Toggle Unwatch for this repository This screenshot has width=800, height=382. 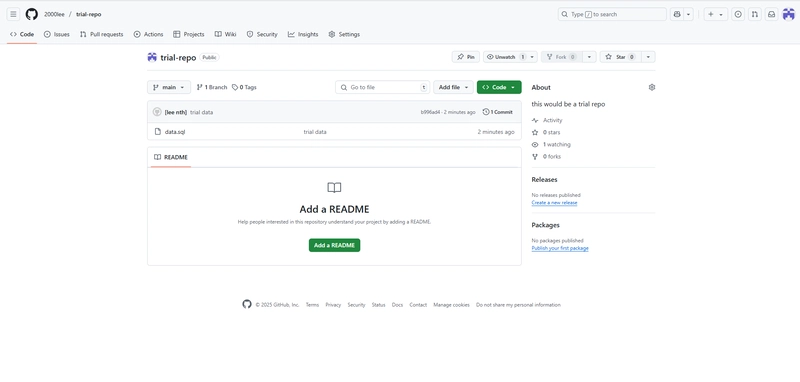click(x=505, y=57)
